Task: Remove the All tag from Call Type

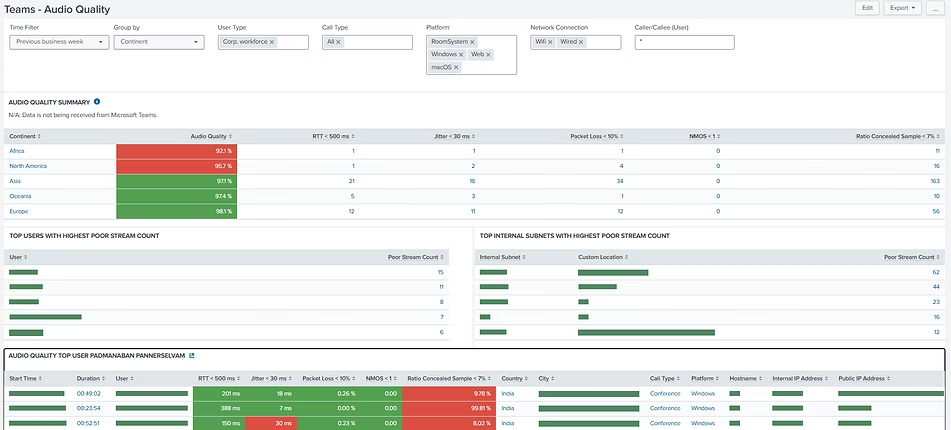Action: click(338, 43)
